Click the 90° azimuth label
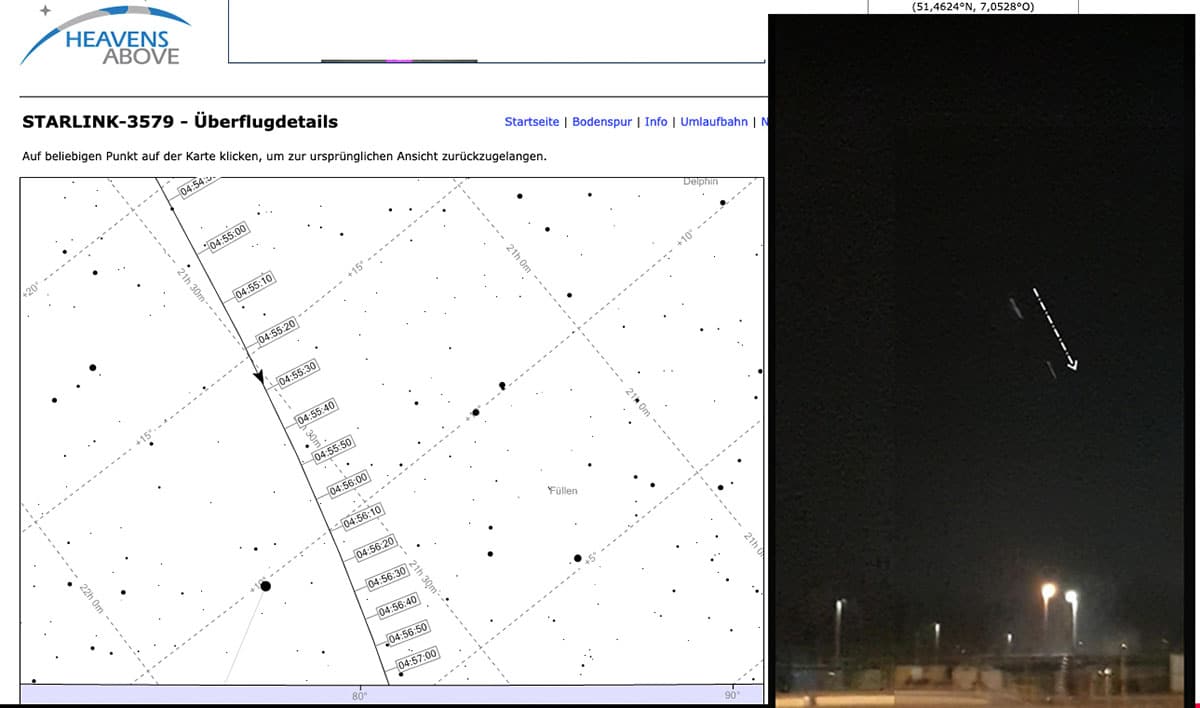Image resolution: width=1200 pixels, height=708 pixels. click(x=732, y=695)
